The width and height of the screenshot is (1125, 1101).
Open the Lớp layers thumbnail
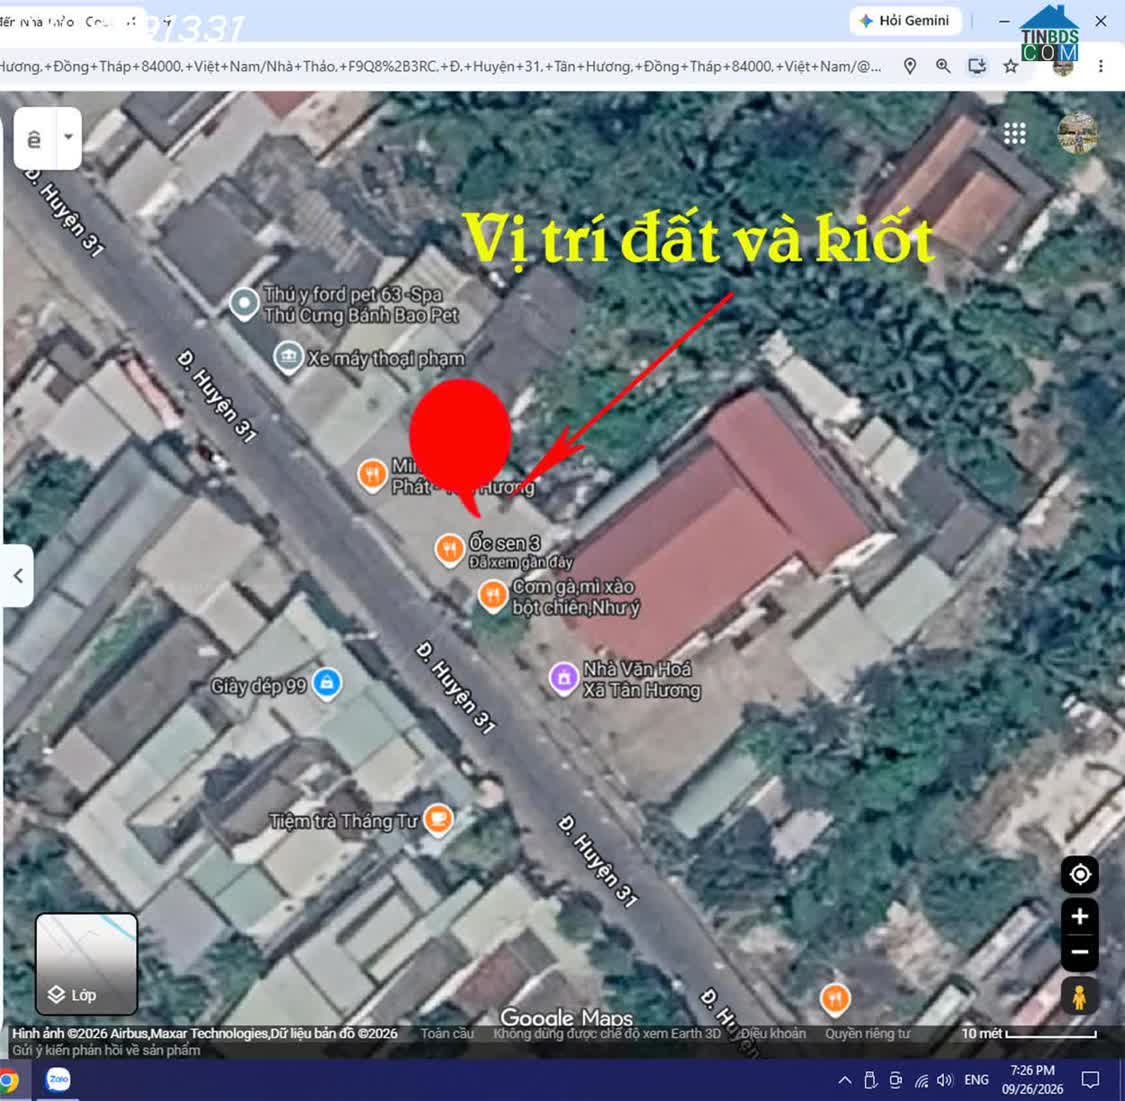[86, 963]
